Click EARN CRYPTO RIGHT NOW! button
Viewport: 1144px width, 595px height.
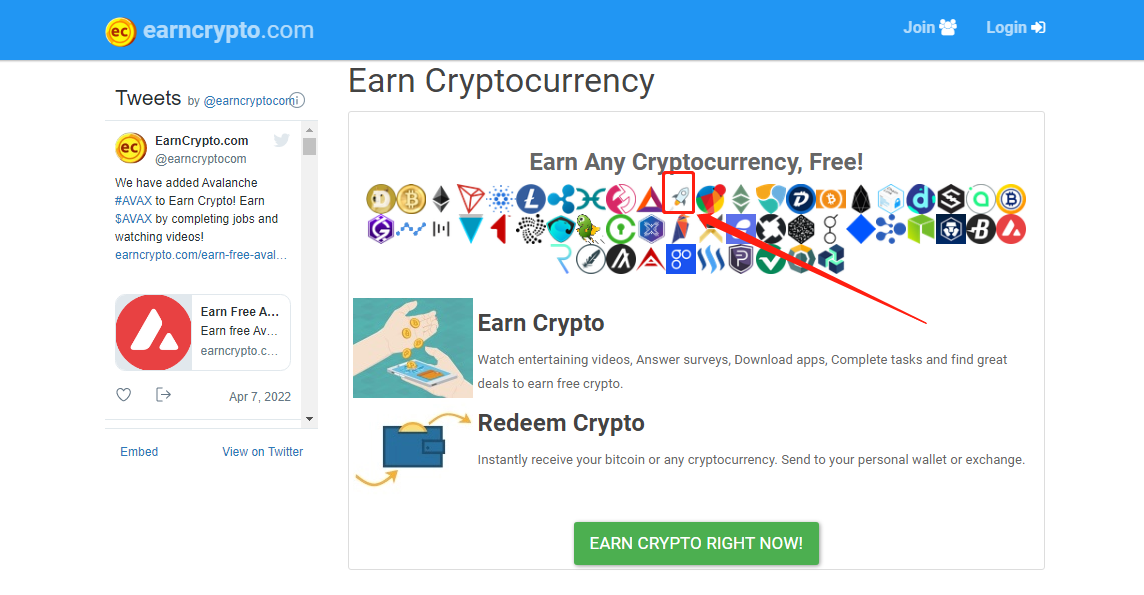click(696, 543)
